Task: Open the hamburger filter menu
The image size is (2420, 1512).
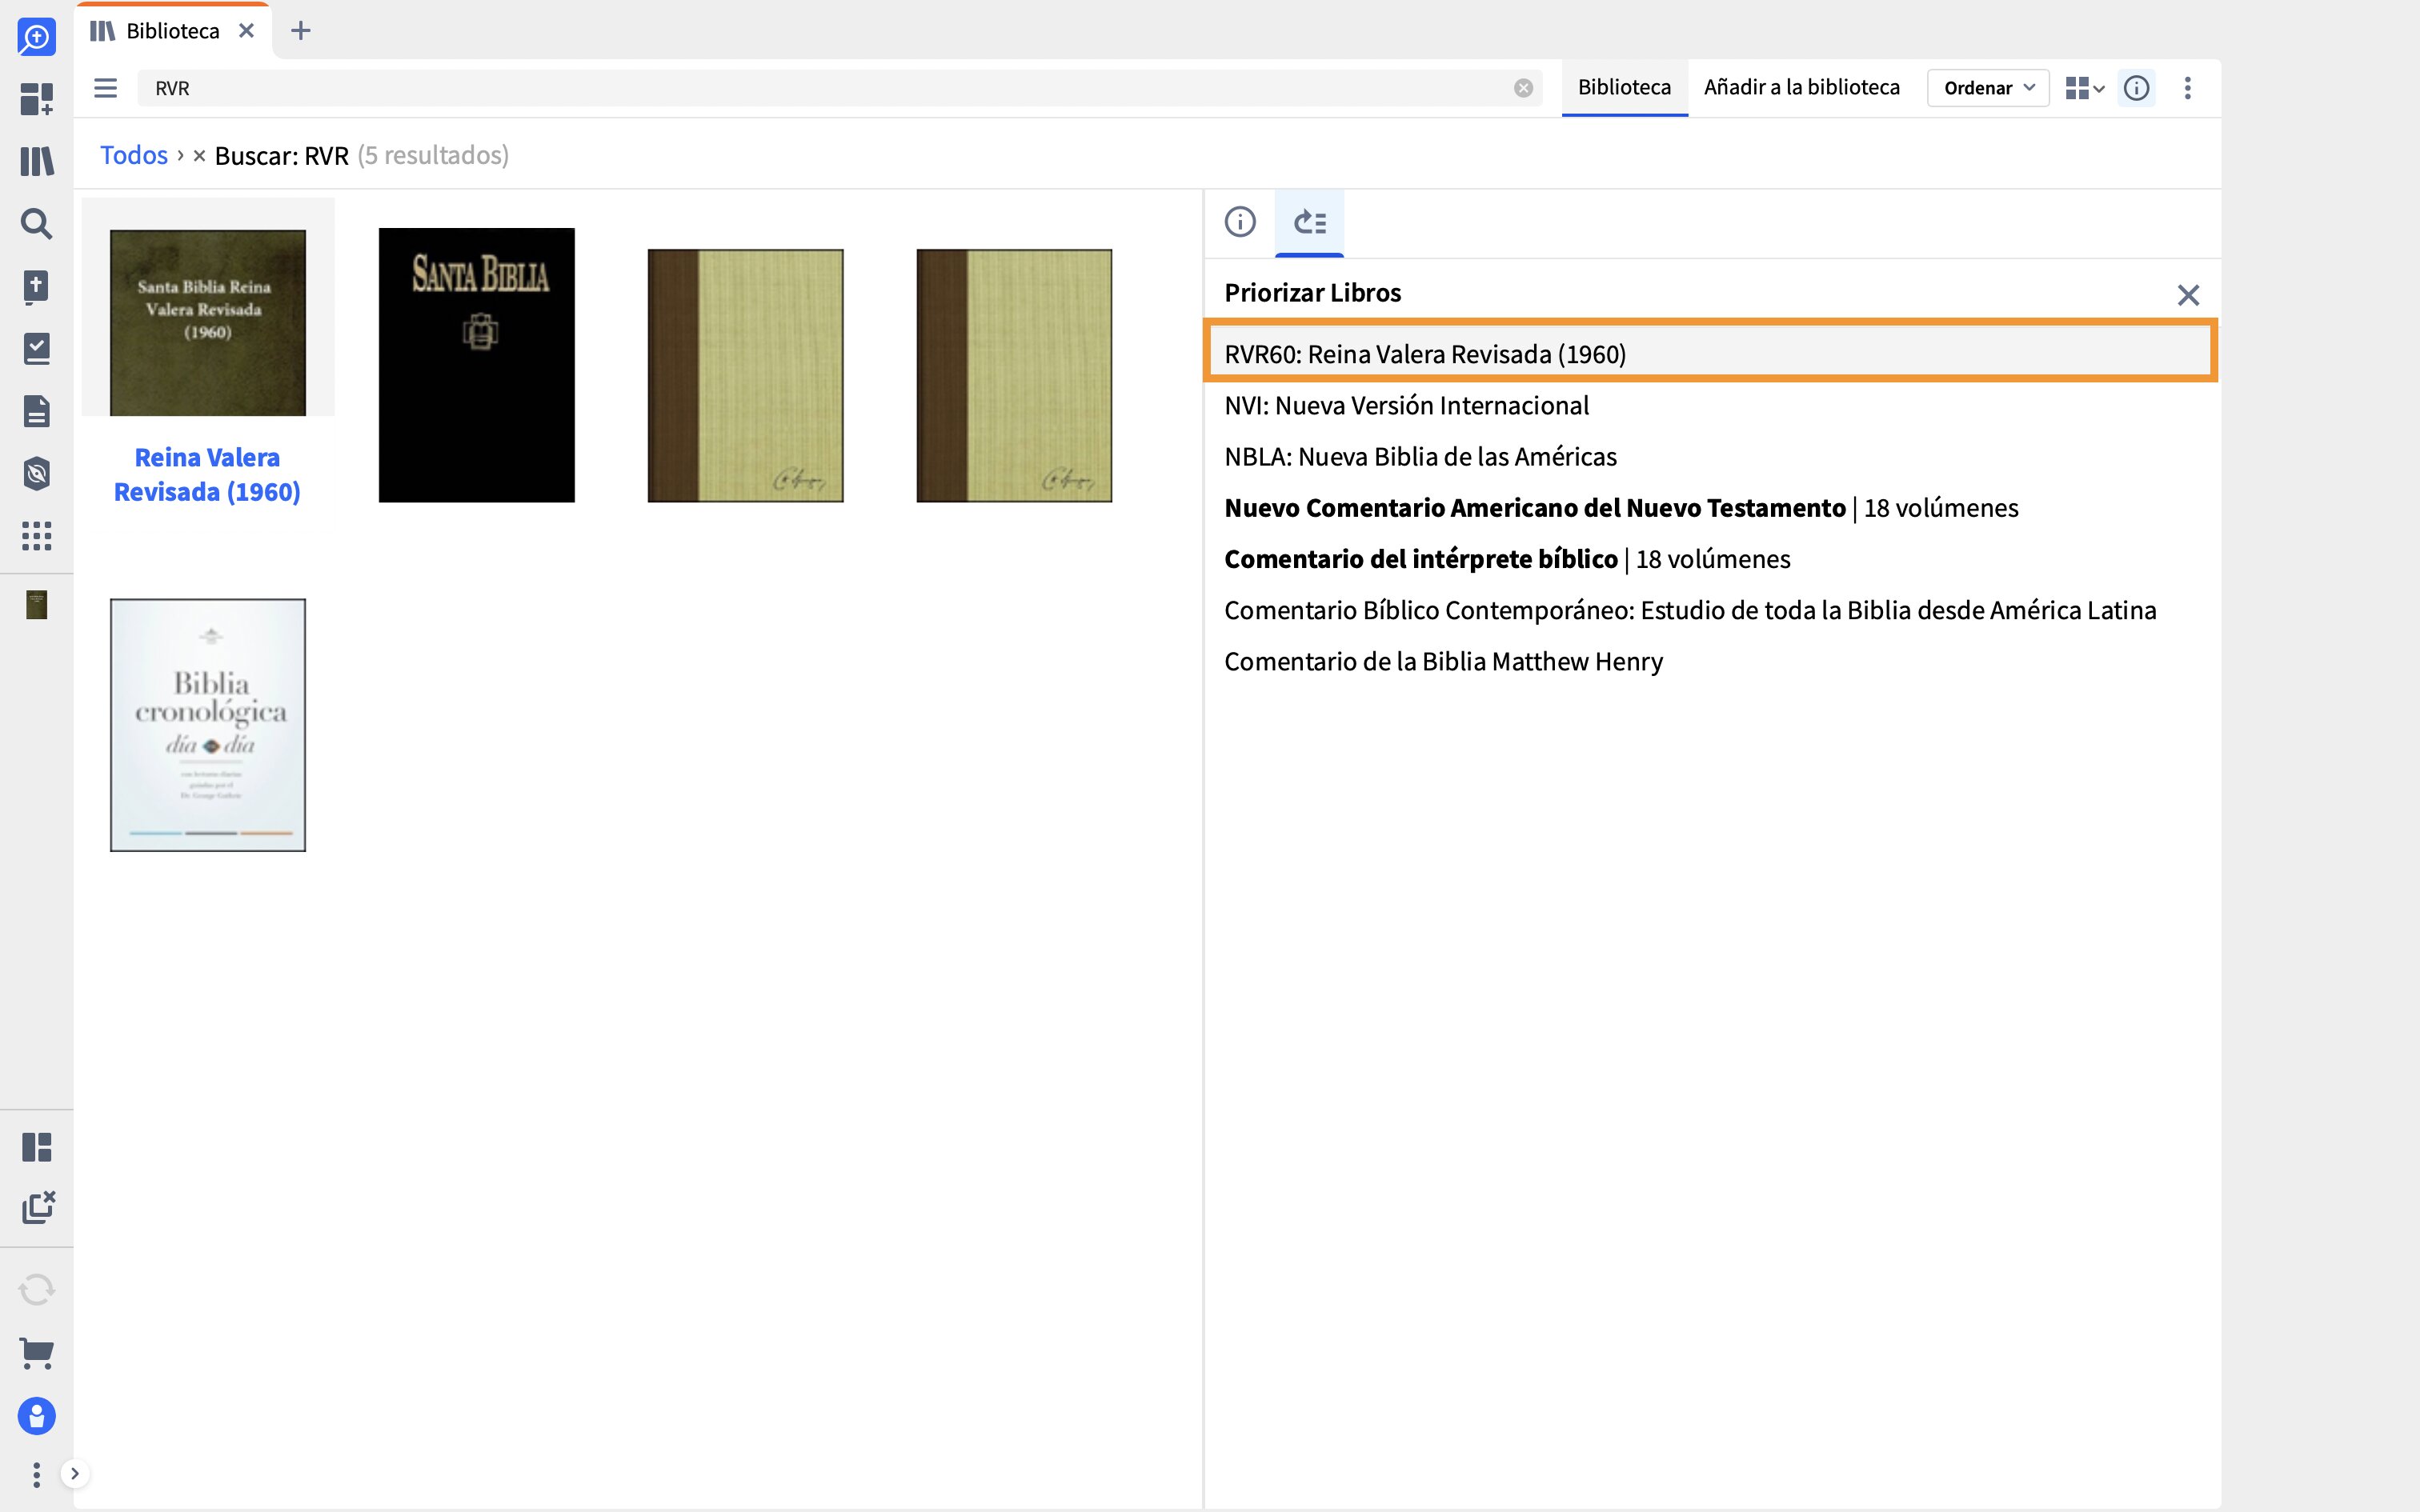Action: (106, 88)
